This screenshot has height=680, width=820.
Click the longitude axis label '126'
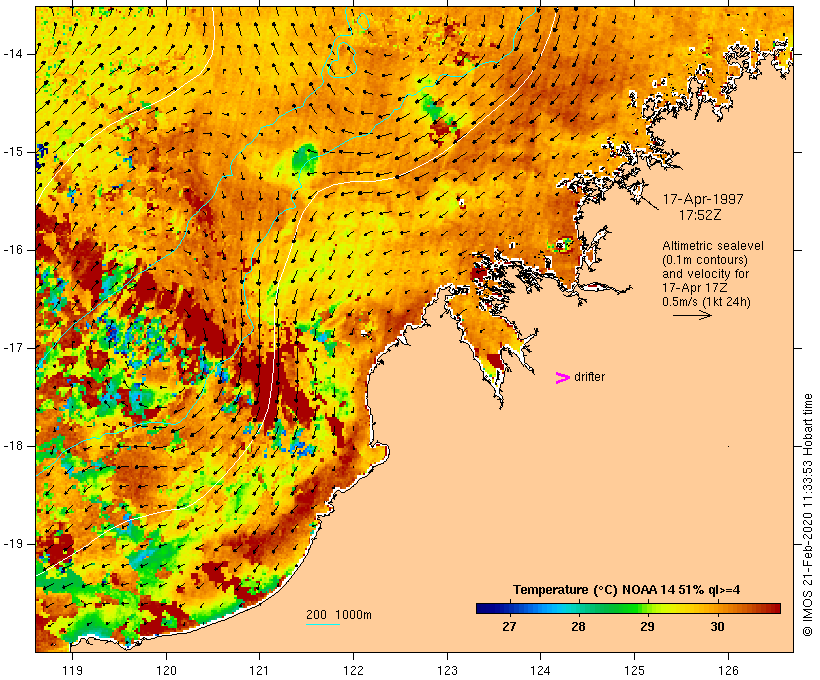(x=728, y=670)
